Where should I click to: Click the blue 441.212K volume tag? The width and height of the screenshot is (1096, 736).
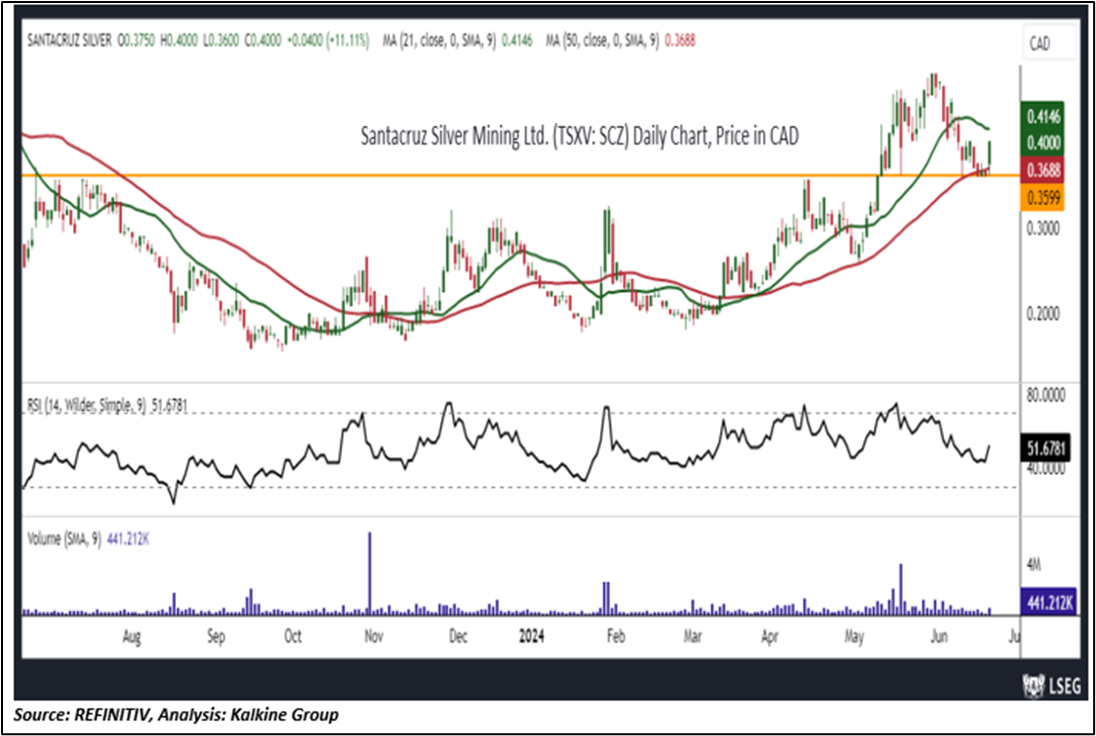point(1046,602)
